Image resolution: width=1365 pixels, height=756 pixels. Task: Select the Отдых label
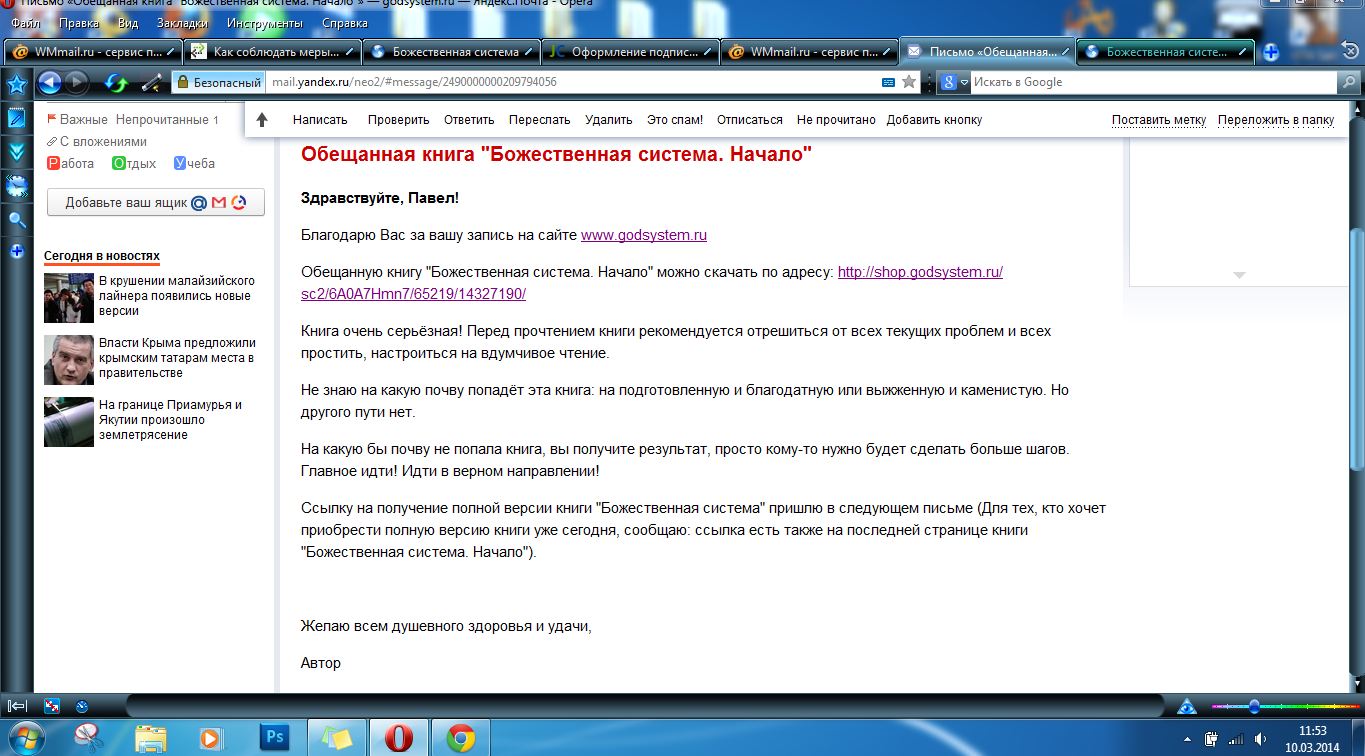[x=134, y=164]
